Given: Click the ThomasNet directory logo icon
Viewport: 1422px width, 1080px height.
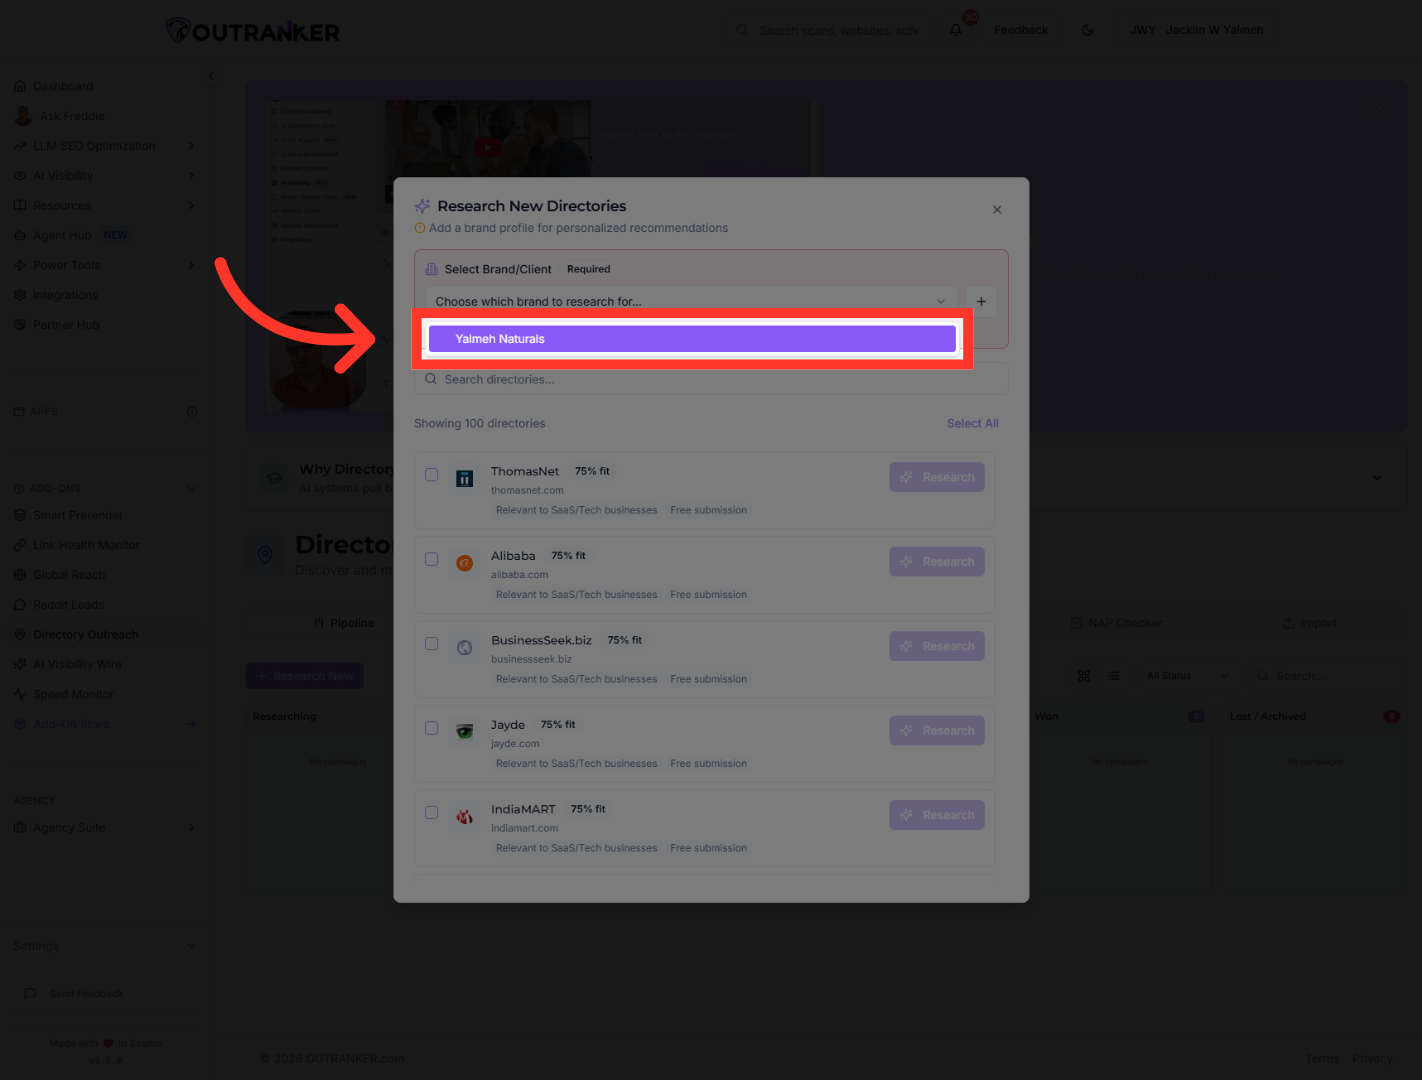Looking at the screenshot, I should [465, 479].
